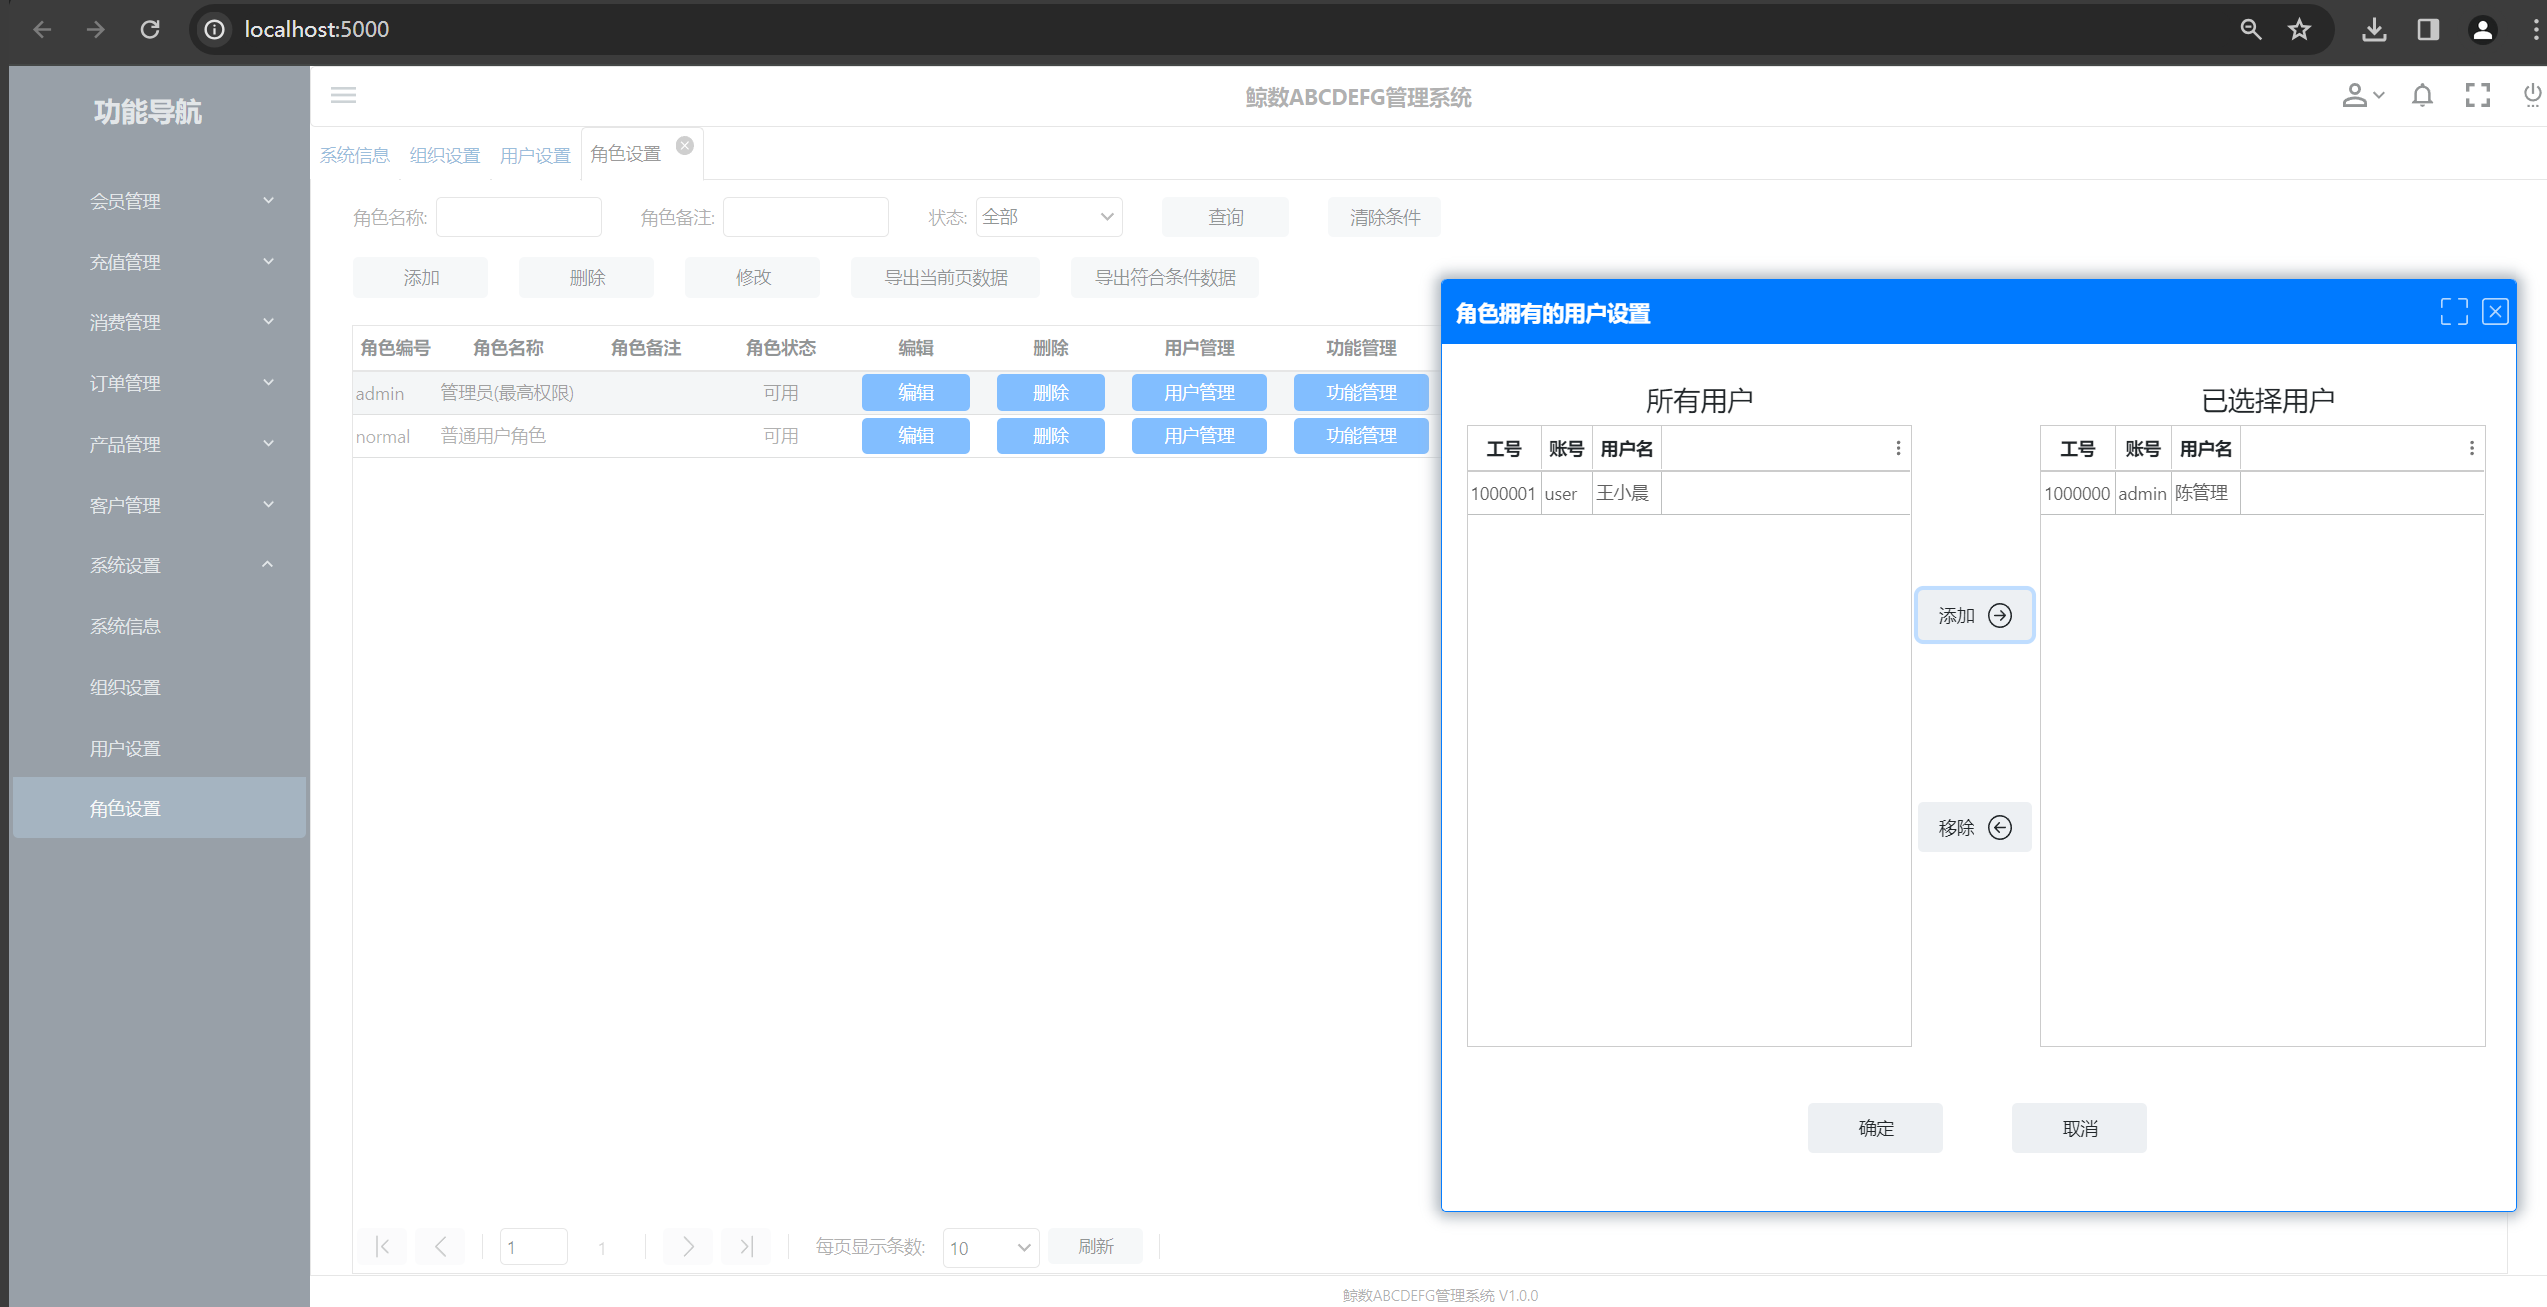The width and height of the screenshot is (2547, 1307).
Task: Close the 角色设置 tab
Action: tap(685, 146)
